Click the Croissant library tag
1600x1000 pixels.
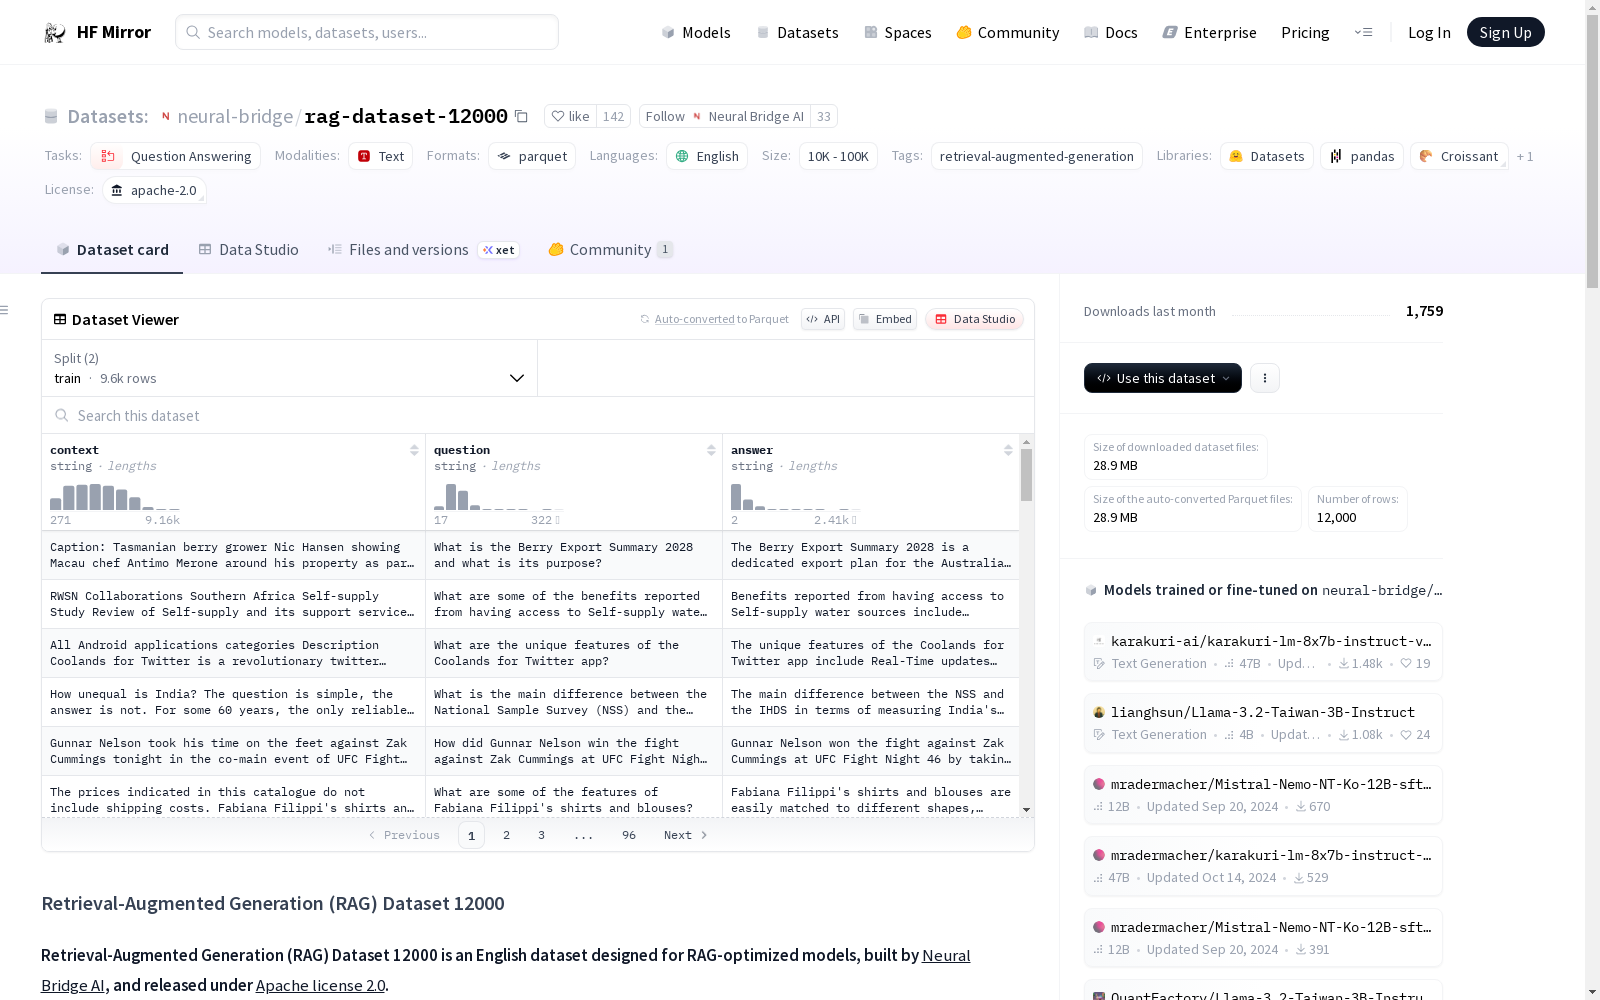pos(1459,156)
